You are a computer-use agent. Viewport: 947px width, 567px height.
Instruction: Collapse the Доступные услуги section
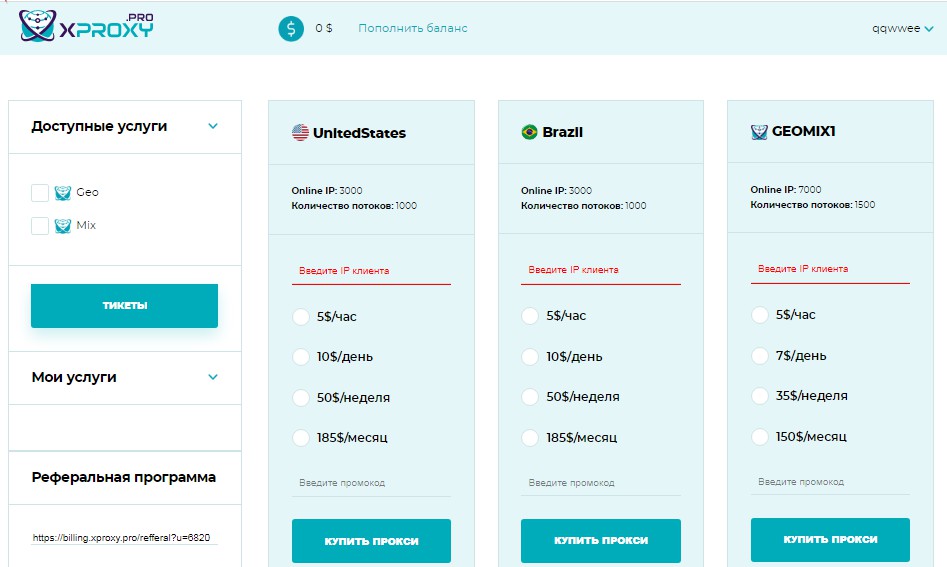[x=213, y=126]
